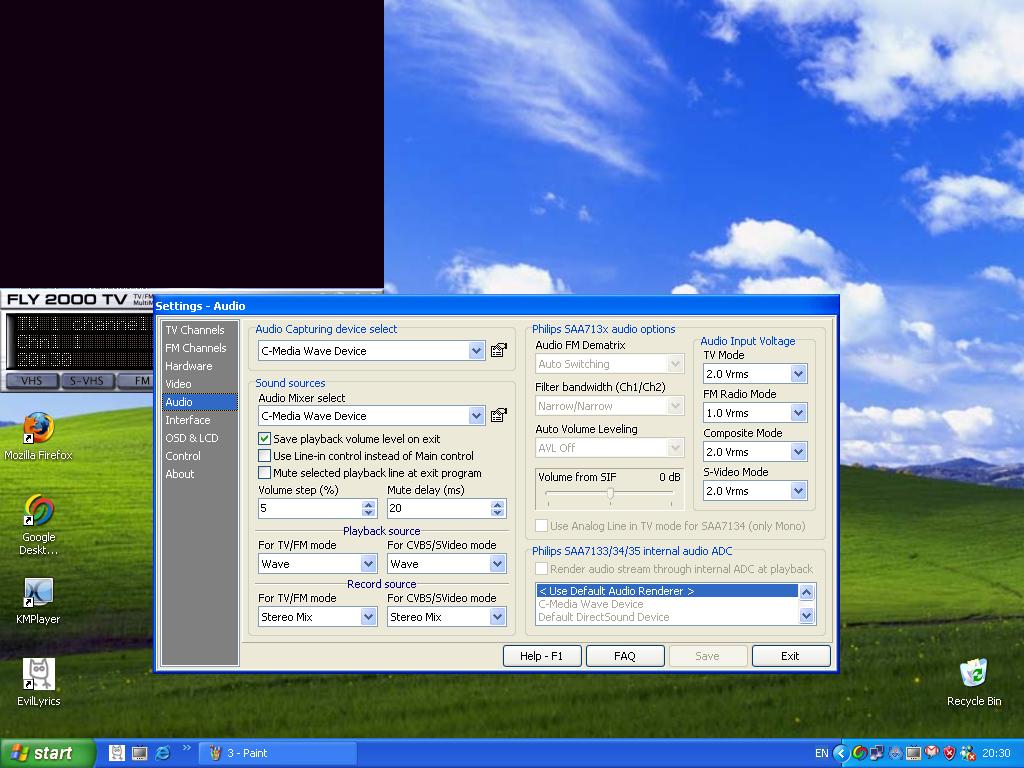Open audio mixer properties icon

pos(498,416)
